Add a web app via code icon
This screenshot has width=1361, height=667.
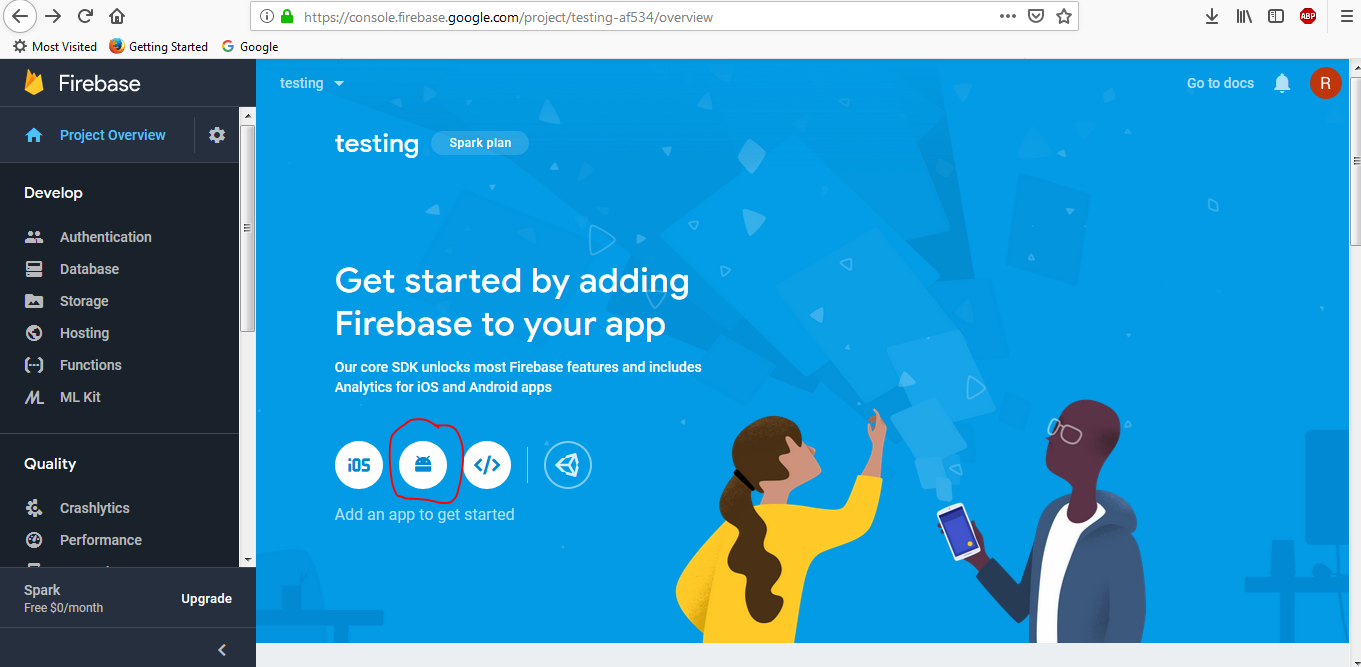click(487, 465)
